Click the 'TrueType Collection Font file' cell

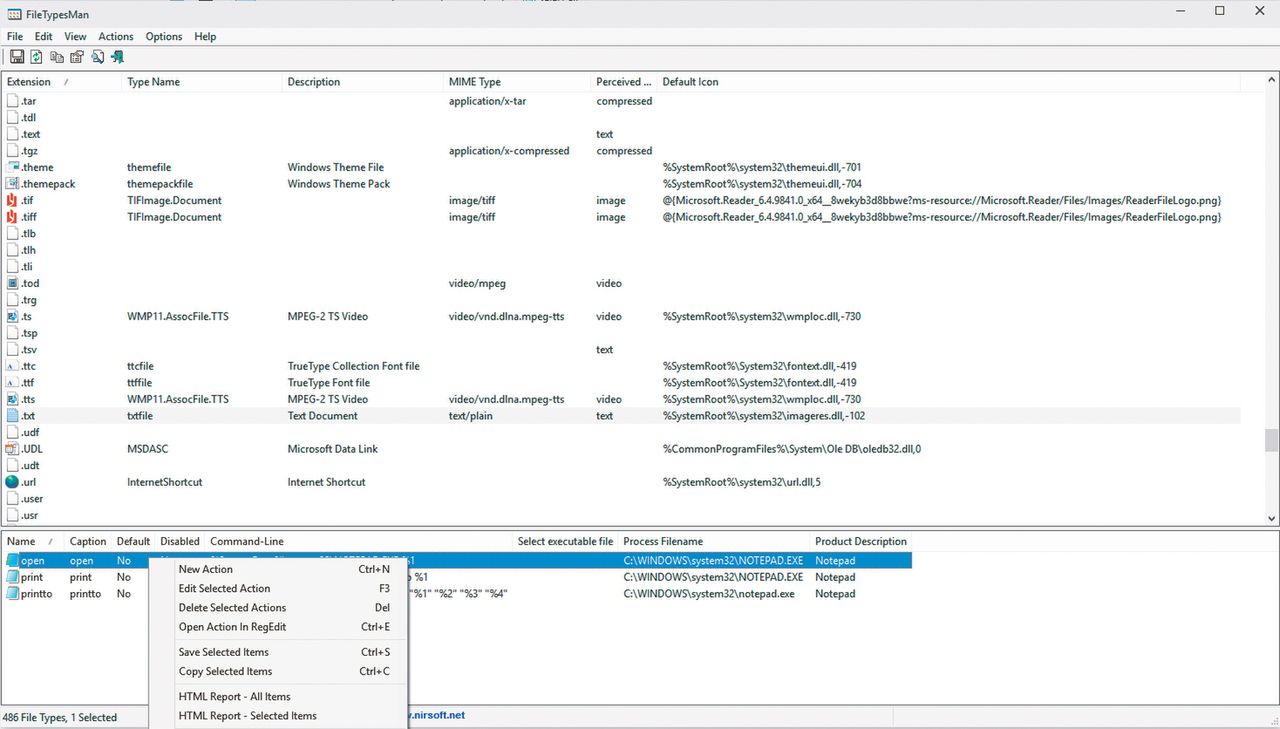pos(354,366)
